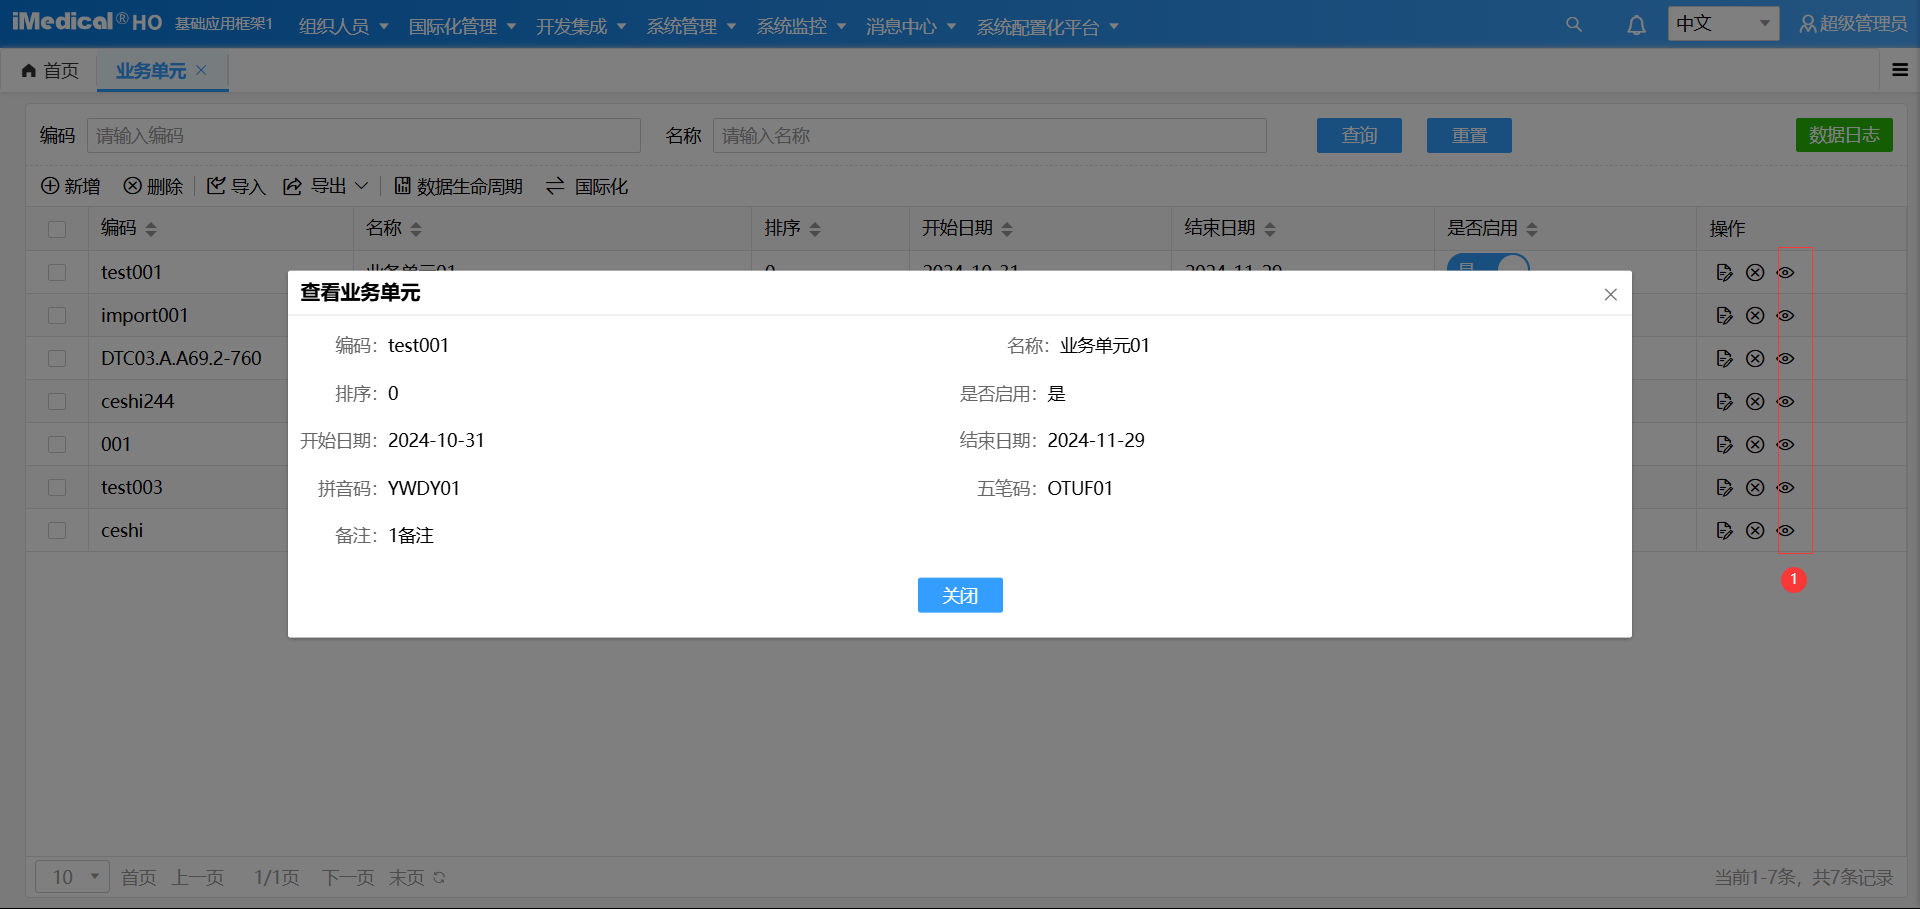Click 删除 in the toolbar
This screenshot has height=909, width=1920.
tap(153, 186)
